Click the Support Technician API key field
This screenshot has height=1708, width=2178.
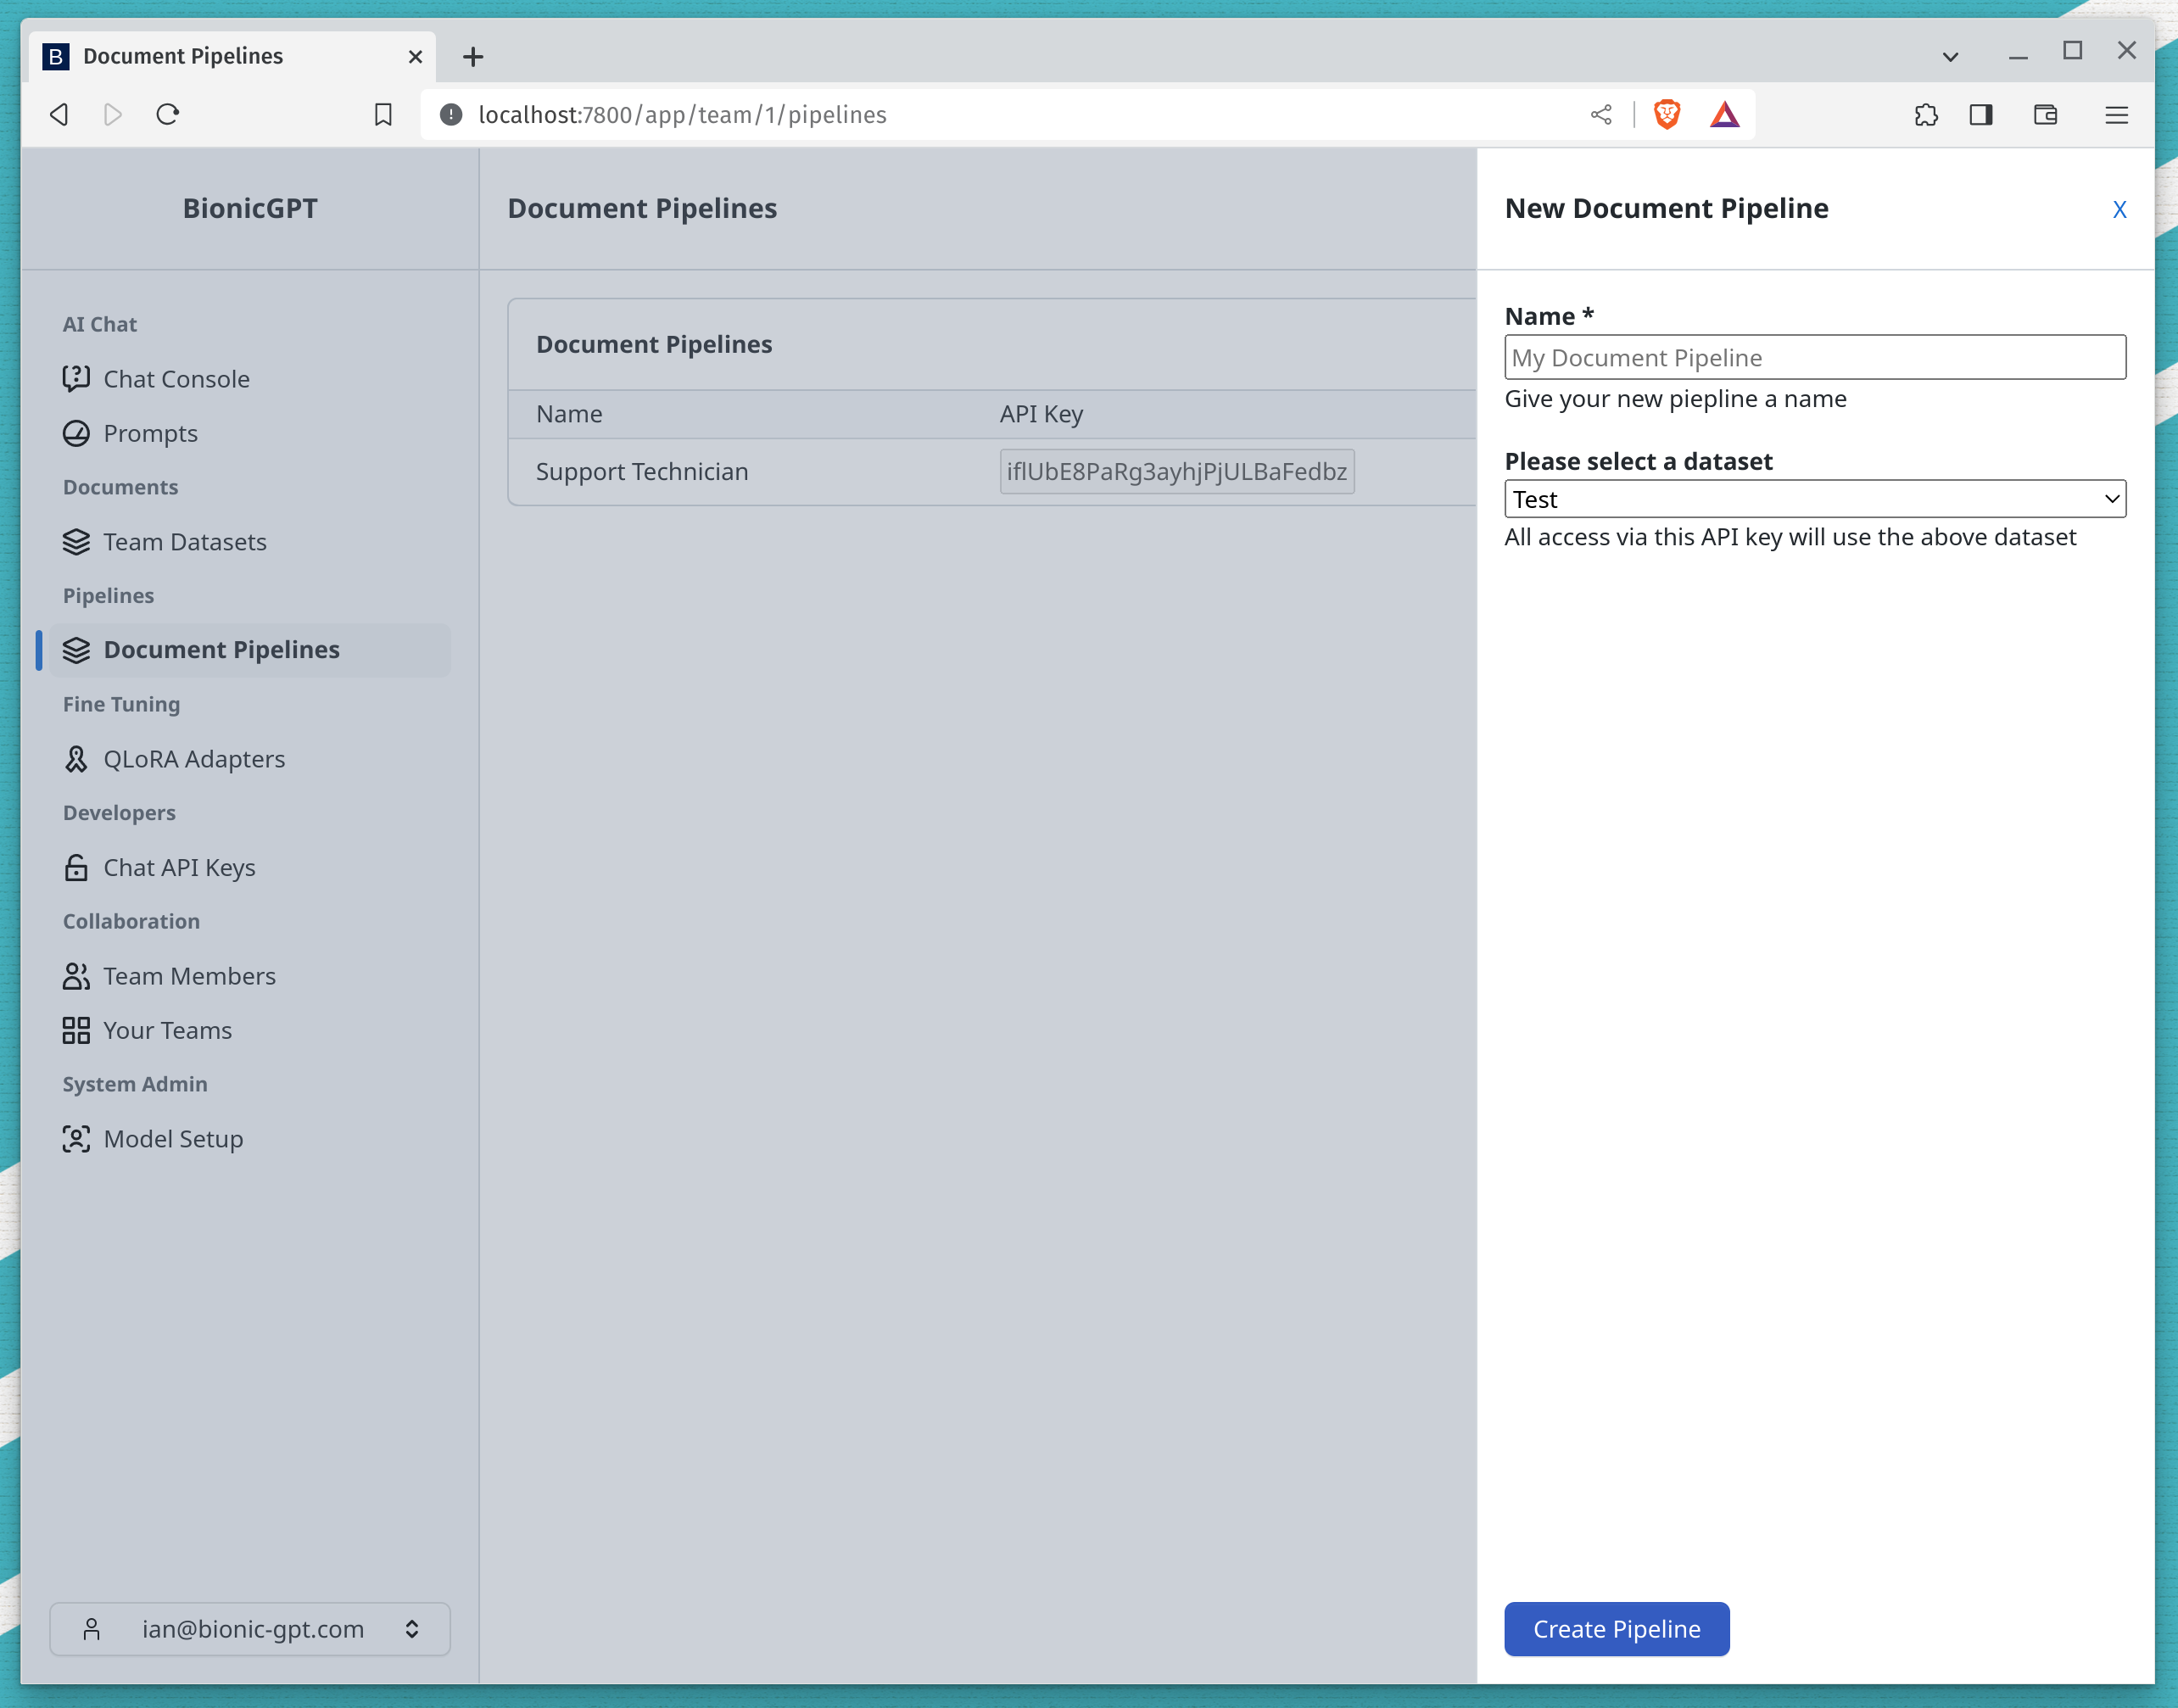(x=1176, y=472)
